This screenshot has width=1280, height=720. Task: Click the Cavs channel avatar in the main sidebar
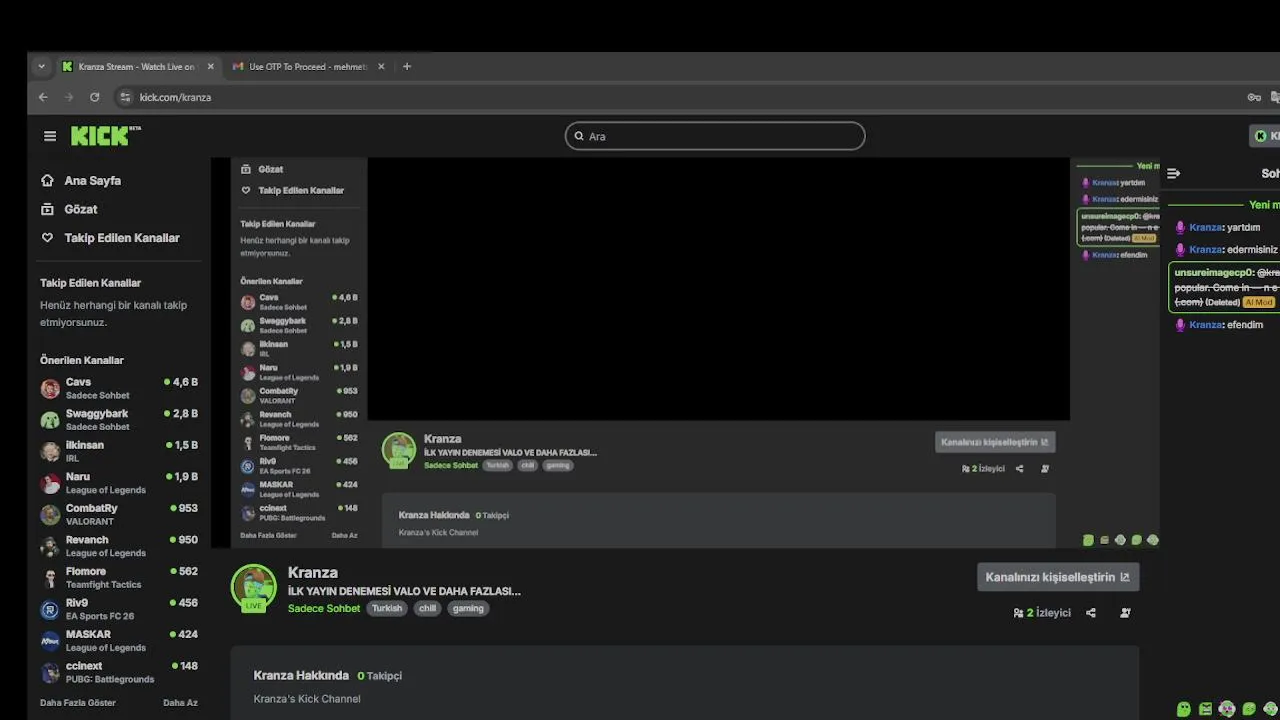(x=50, y=389)
